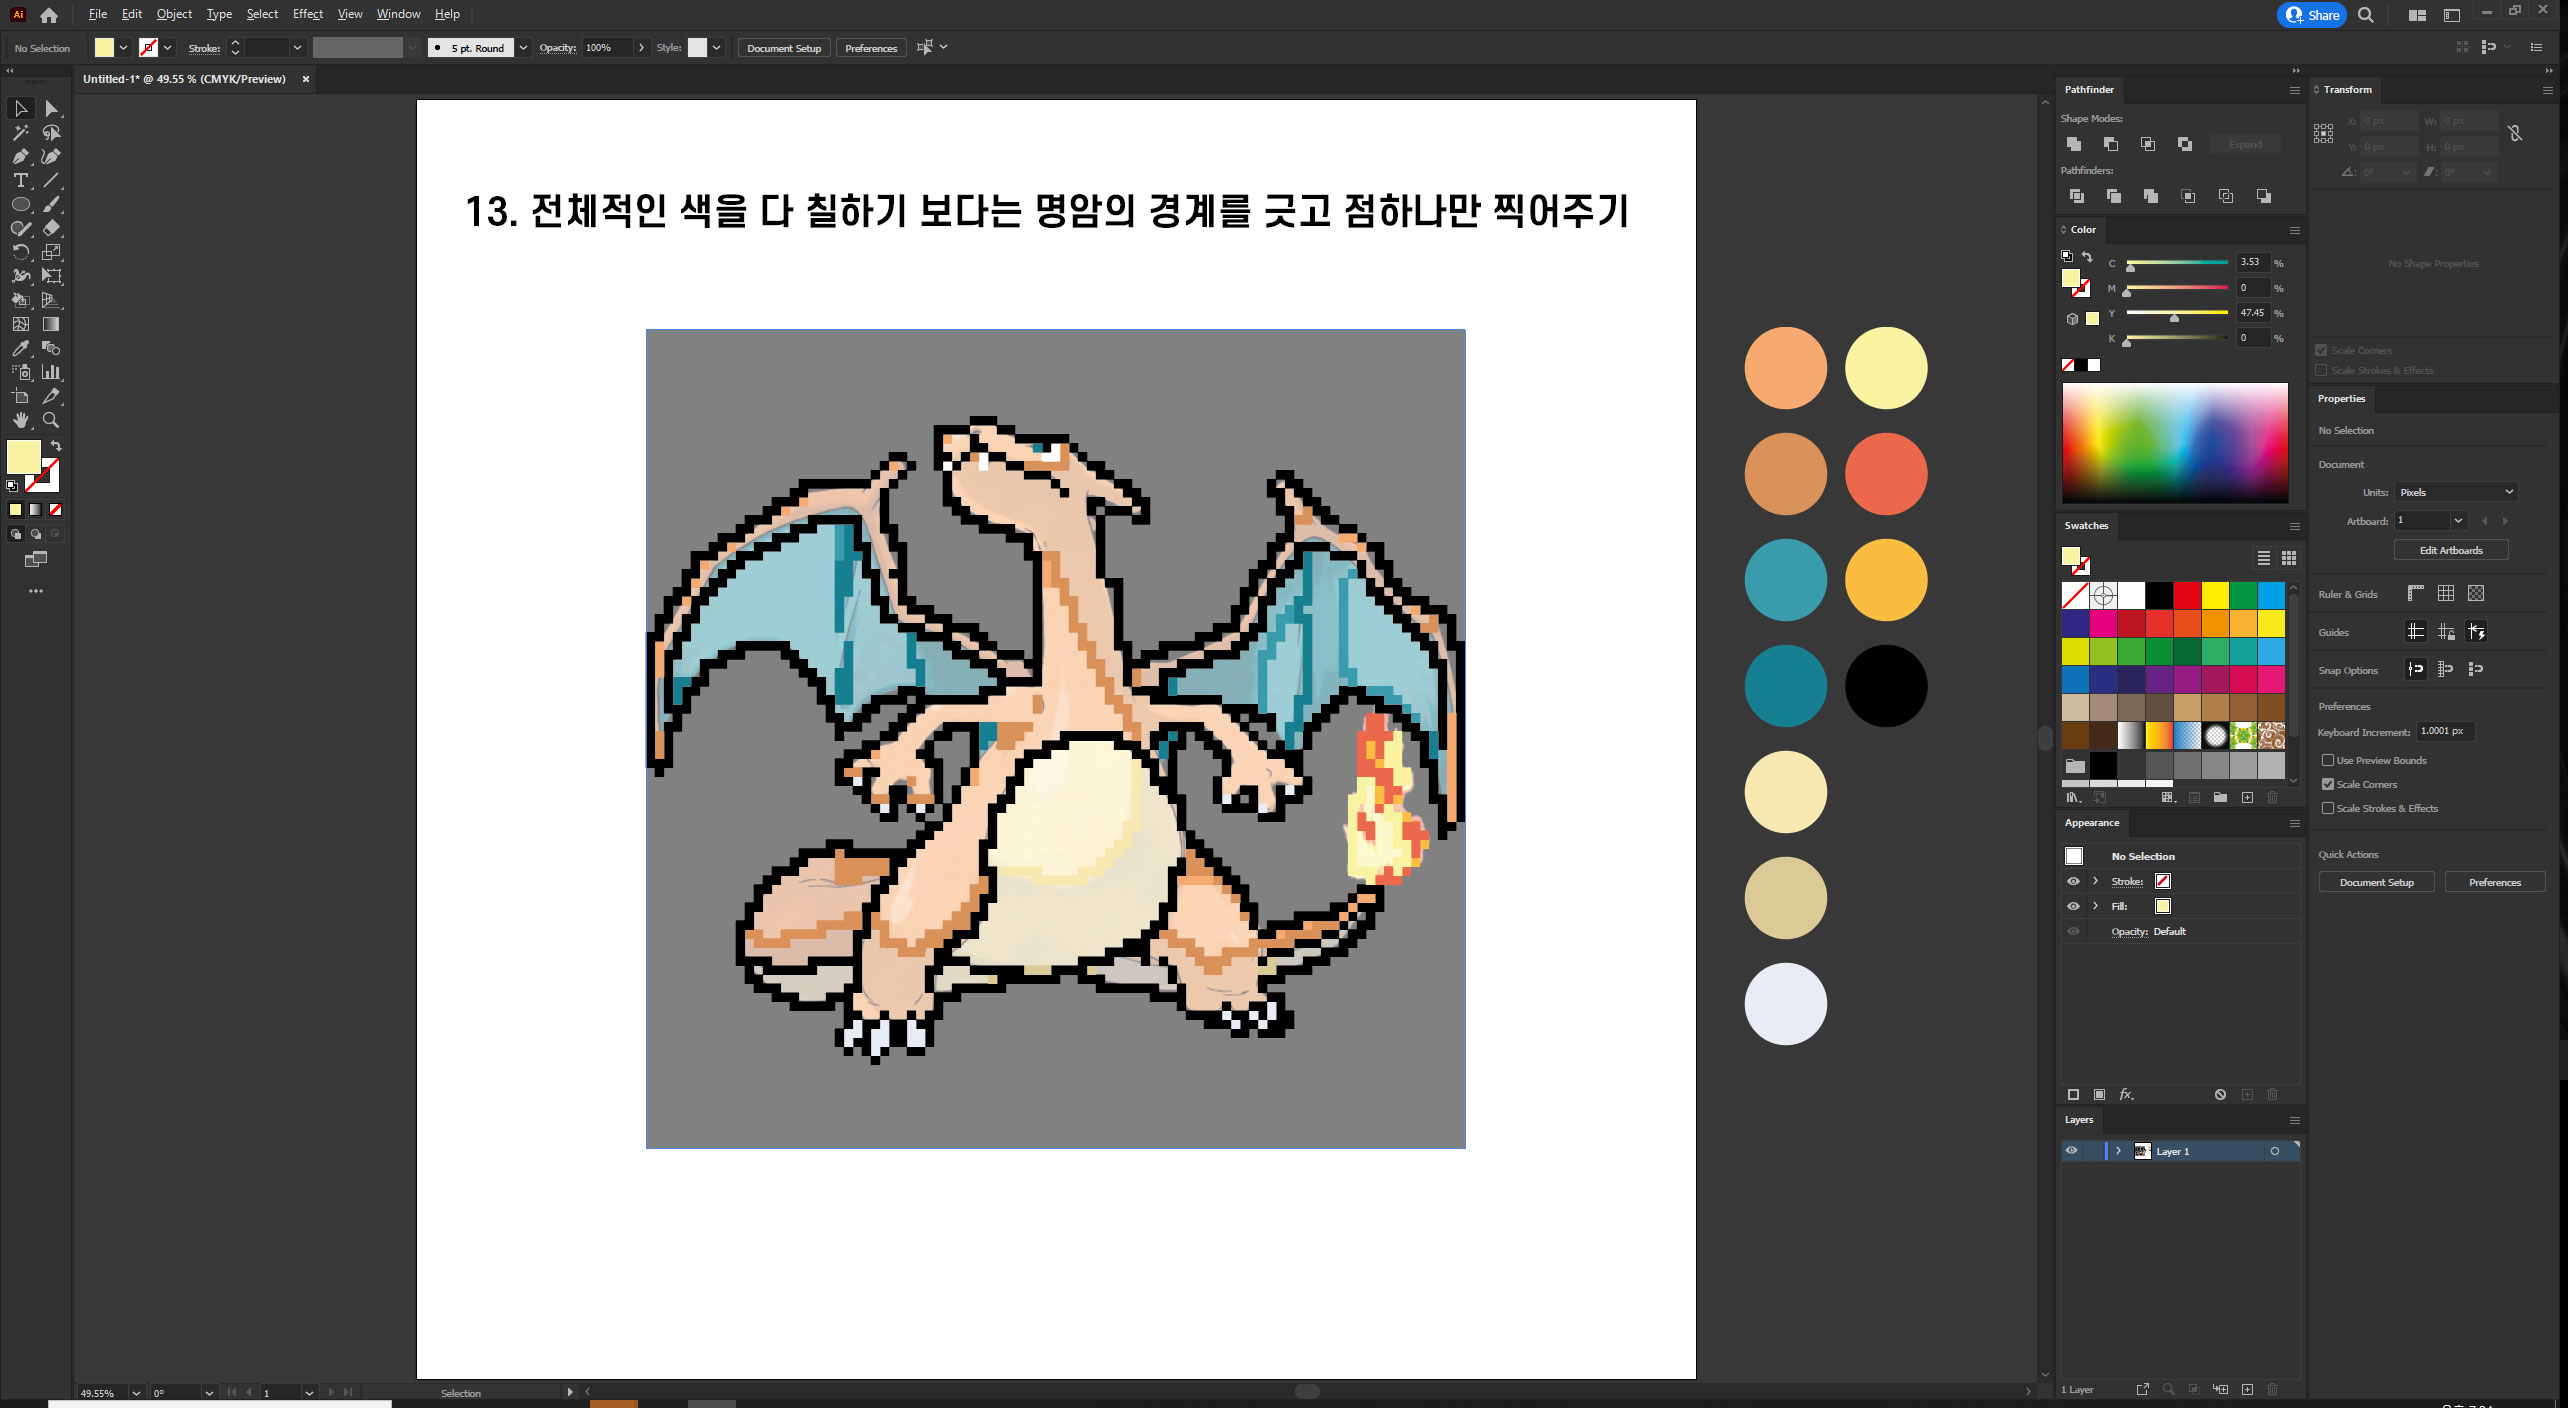The image size is (2568, 1408).
Task: Select the Magic Wand tool
Action: tap(20, 132)
